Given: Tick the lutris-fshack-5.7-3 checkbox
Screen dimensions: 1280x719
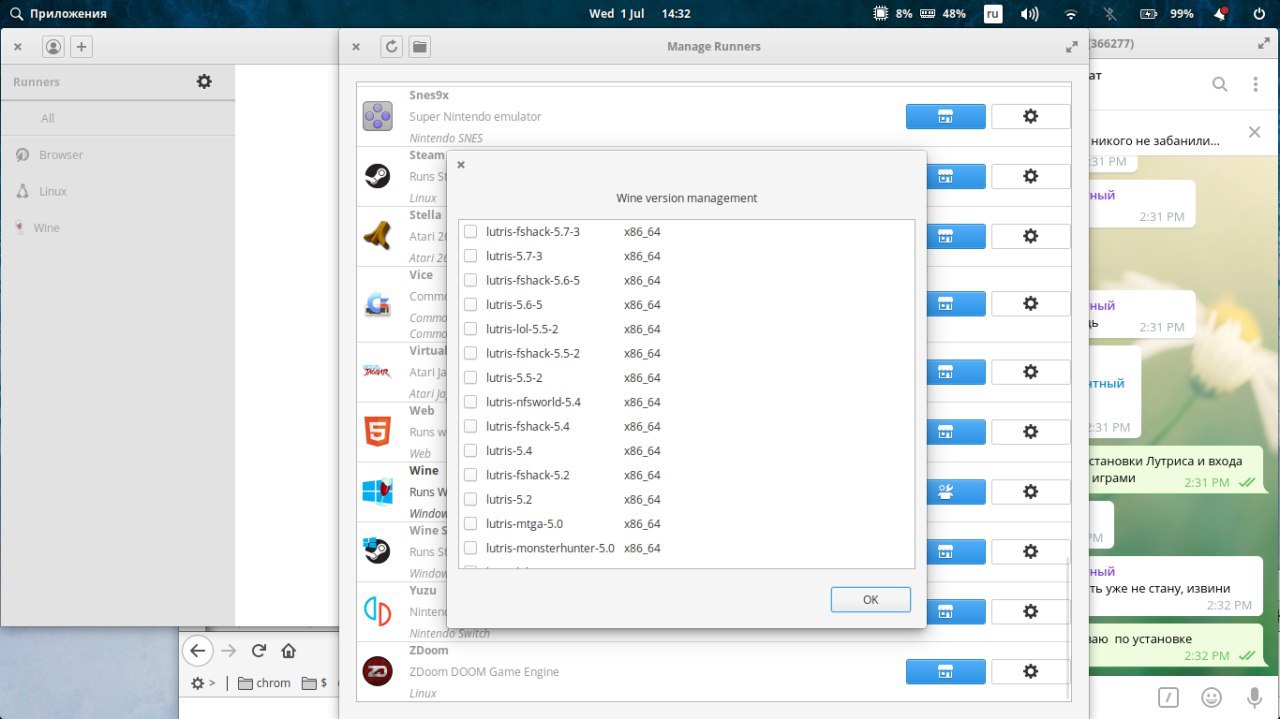Looking at the screenshot, I should point(470,232).
